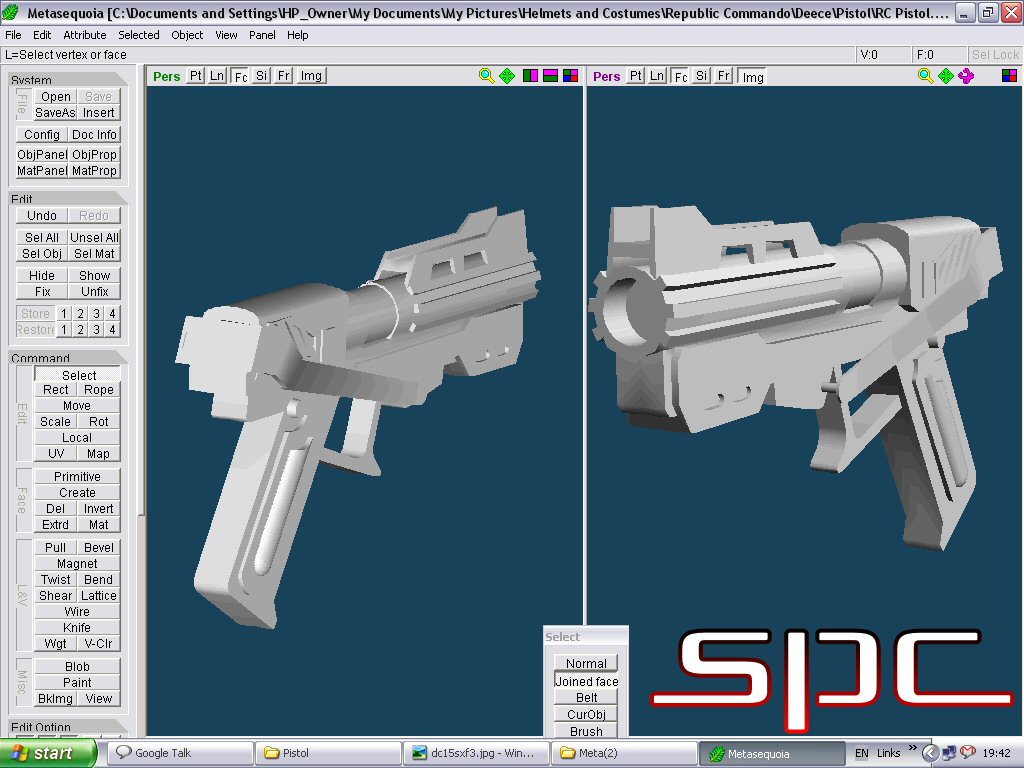
Task: Click Store slot 1 button
Action: coord(64,313)
